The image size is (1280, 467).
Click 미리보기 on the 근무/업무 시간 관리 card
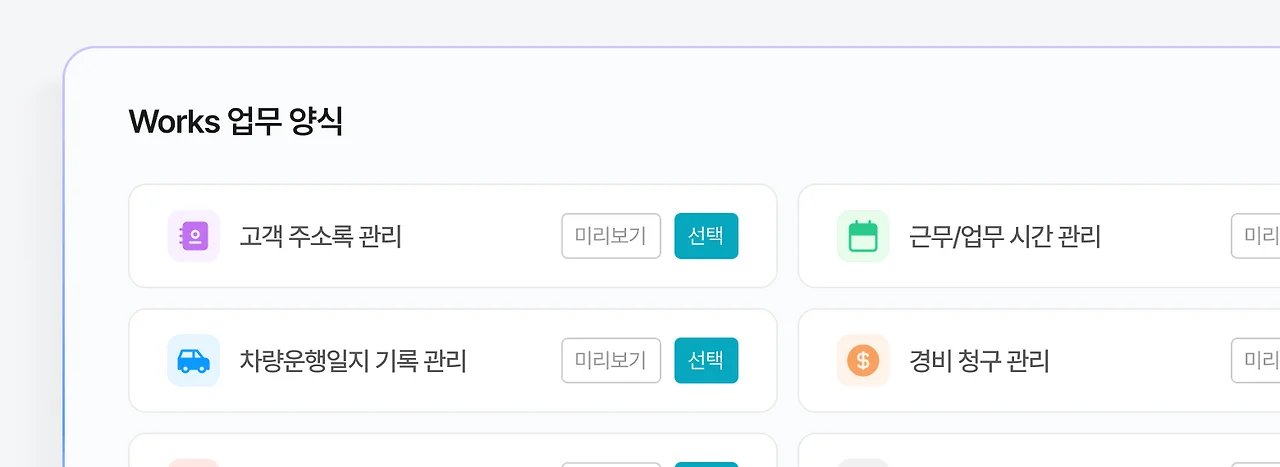click(1256, 236)
